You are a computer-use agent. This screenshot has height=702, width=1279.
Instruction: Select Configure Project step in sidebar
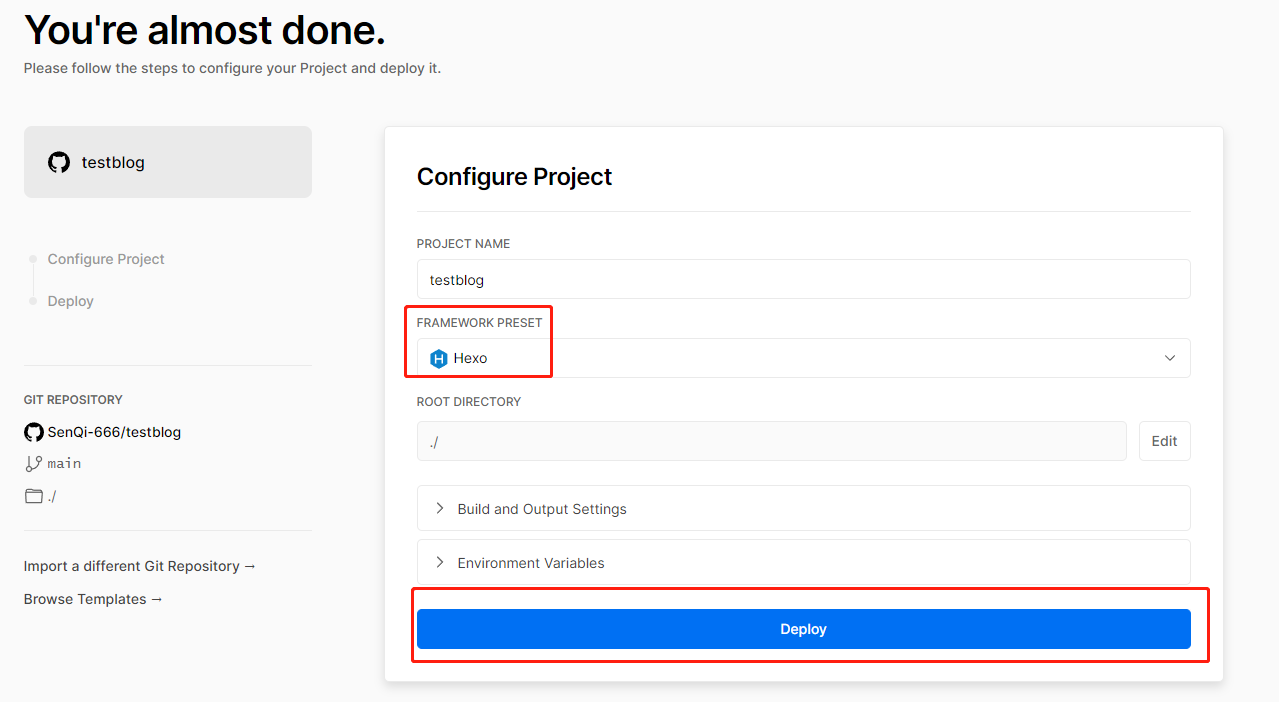tap(106, 259)
